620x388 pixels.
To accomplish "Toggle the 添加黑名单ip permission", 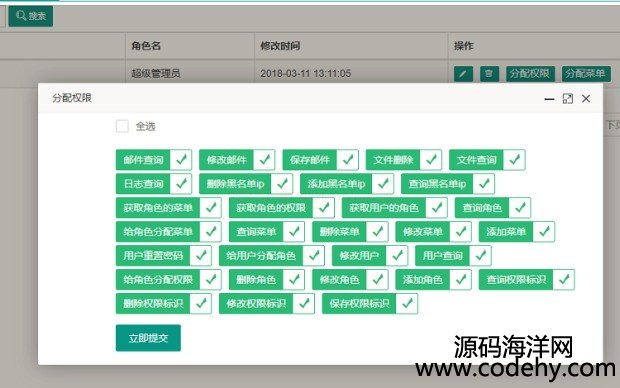I will [347, 184].
